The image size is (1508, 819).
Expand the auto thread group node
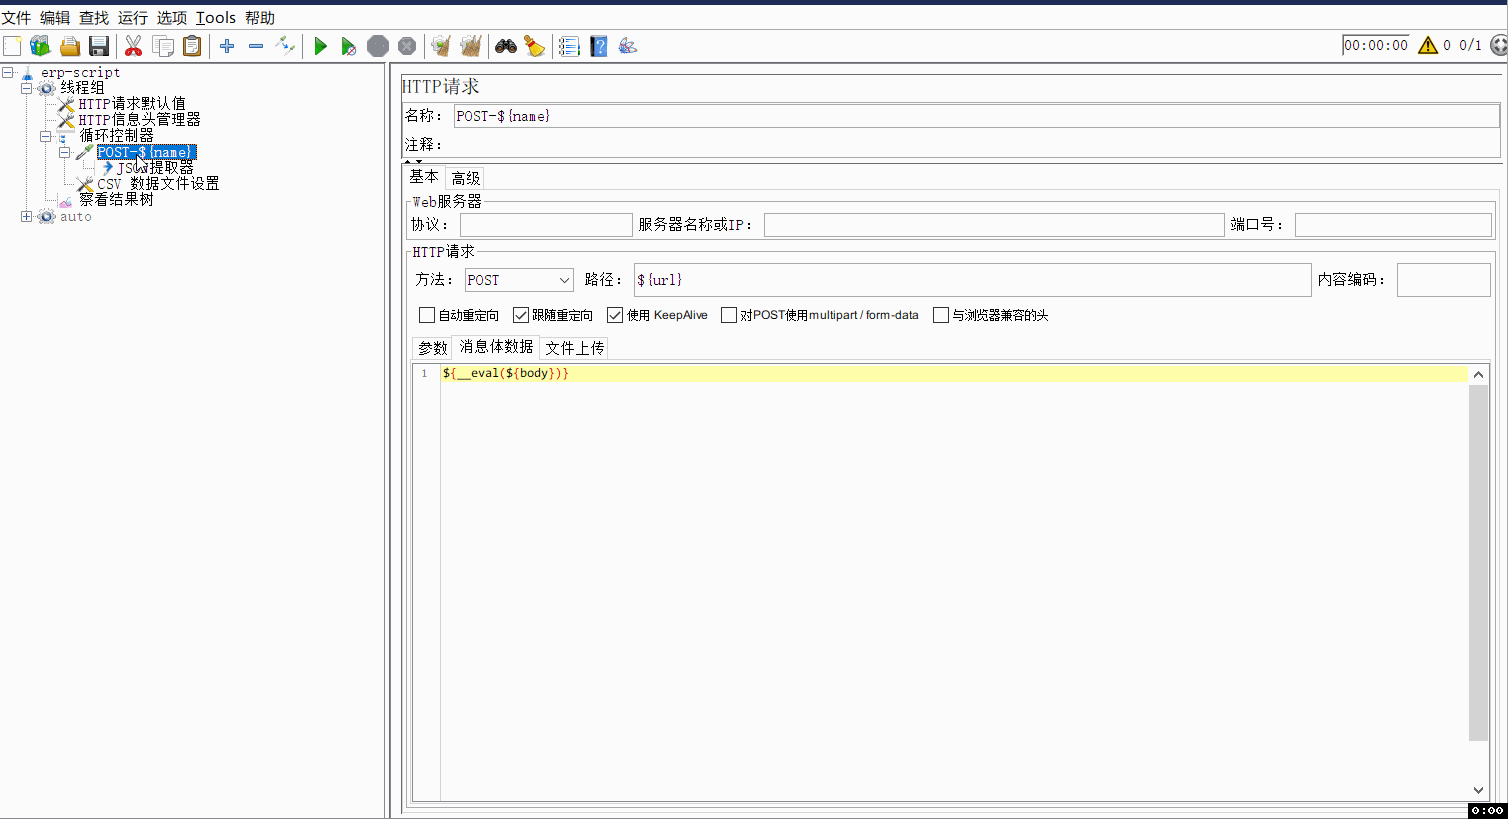(x=27, y=216)
